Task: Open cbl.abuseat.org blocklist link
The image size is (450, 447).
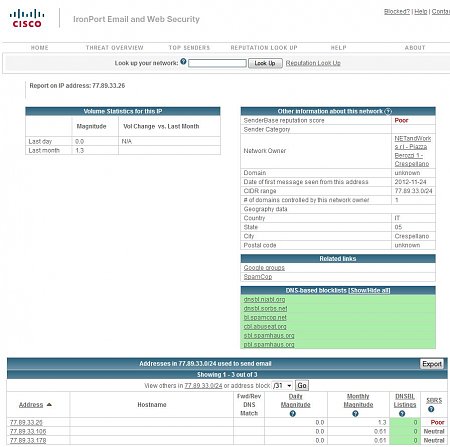Action: click(x=265, y=327)
